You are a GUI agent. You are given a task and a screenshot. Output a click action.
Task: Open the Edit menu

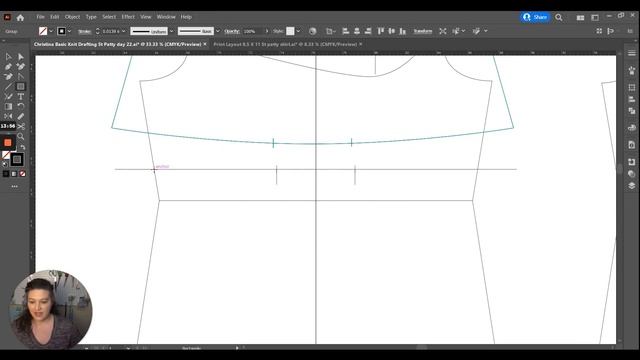55,17
